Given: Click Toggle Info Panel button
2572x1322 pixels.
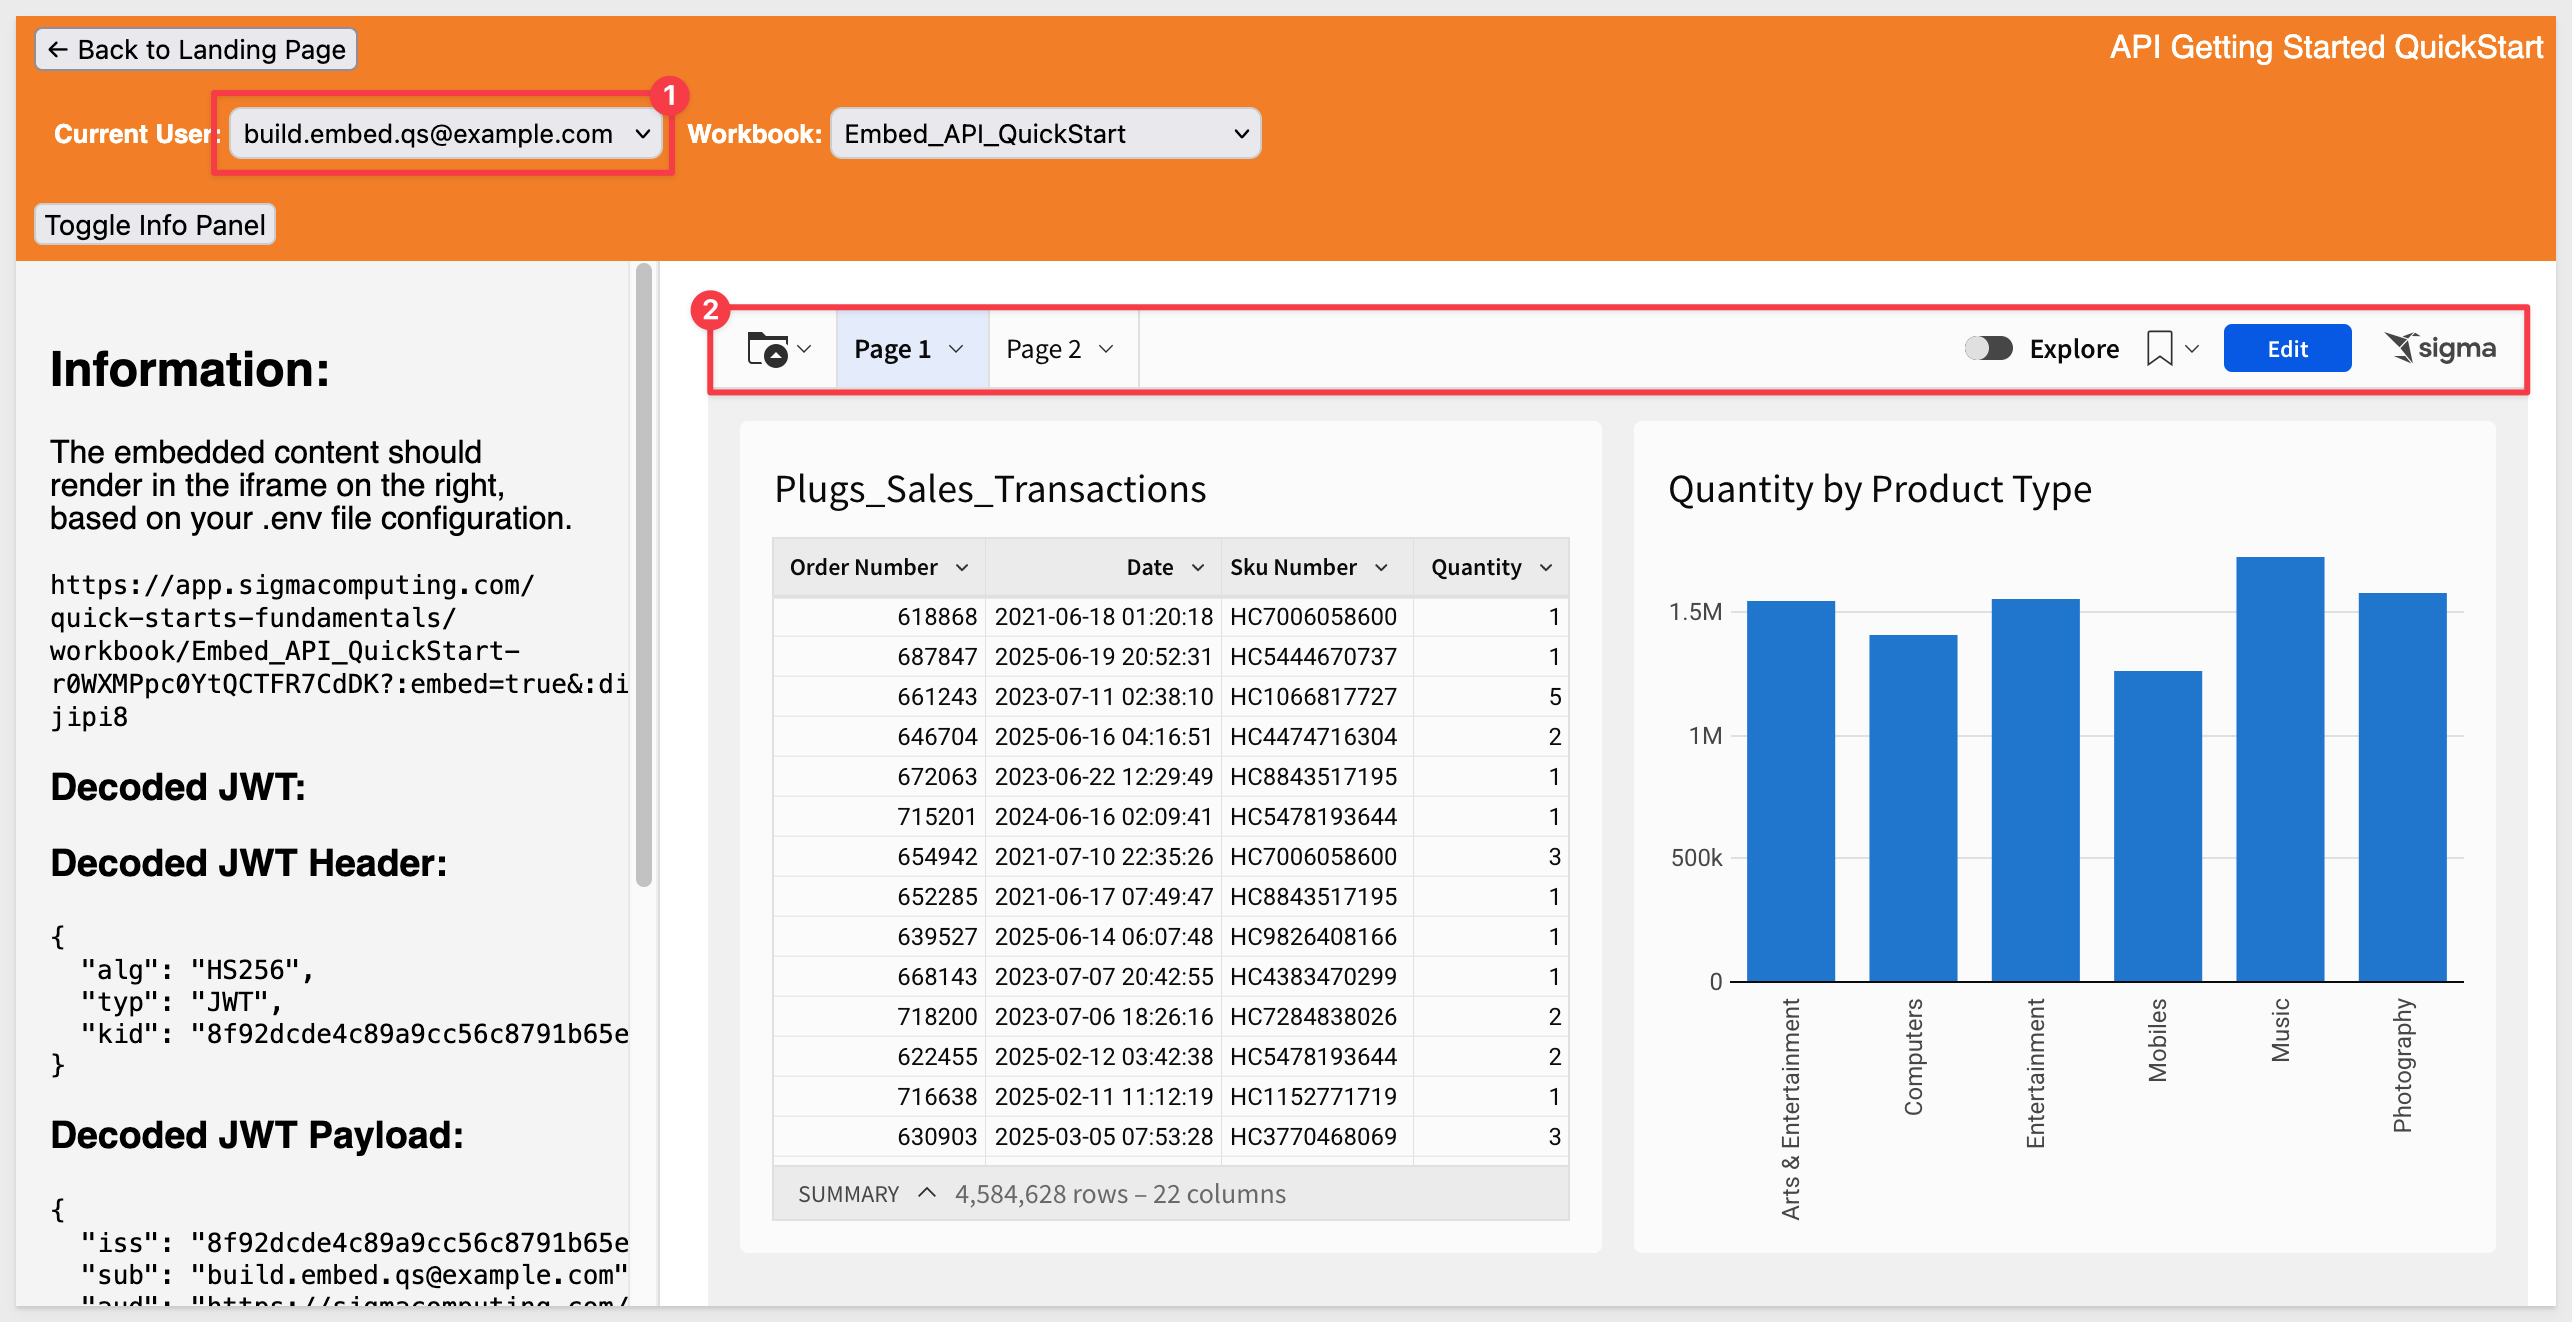Looking at the screenshot, I should tap(155, 225).
